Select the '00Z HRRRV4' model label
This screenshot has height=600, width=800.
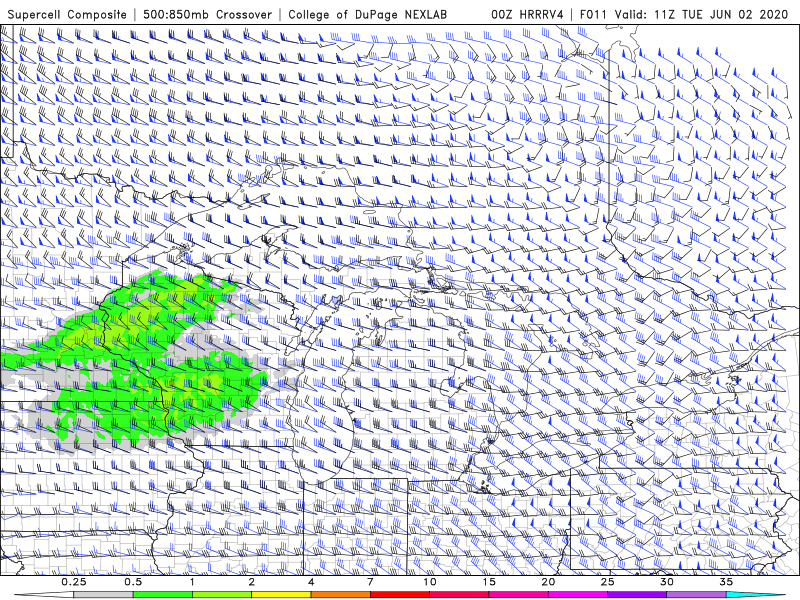[527, 15]
